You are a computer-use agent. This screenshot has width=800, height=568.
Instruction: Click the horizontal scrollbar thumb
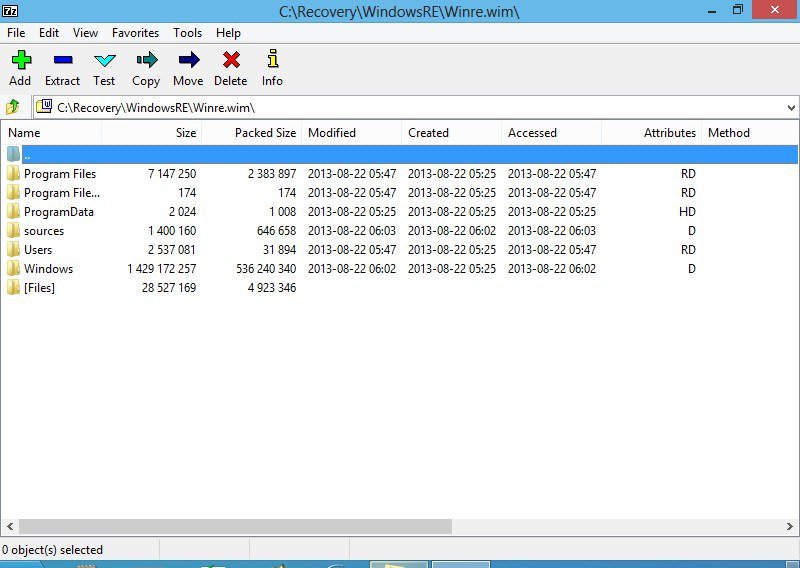coord(235,526)
